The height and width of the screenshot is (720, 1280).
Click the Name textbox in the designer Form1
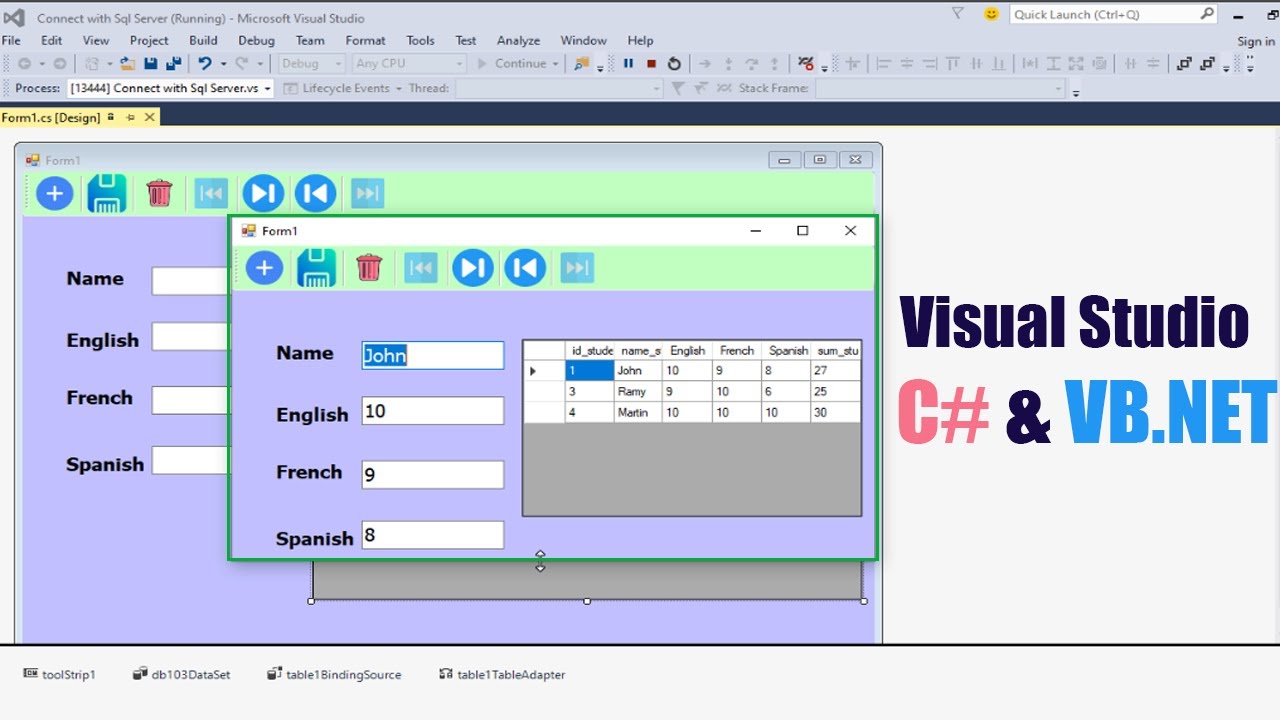pyautogui.click(x=190, y=281)
